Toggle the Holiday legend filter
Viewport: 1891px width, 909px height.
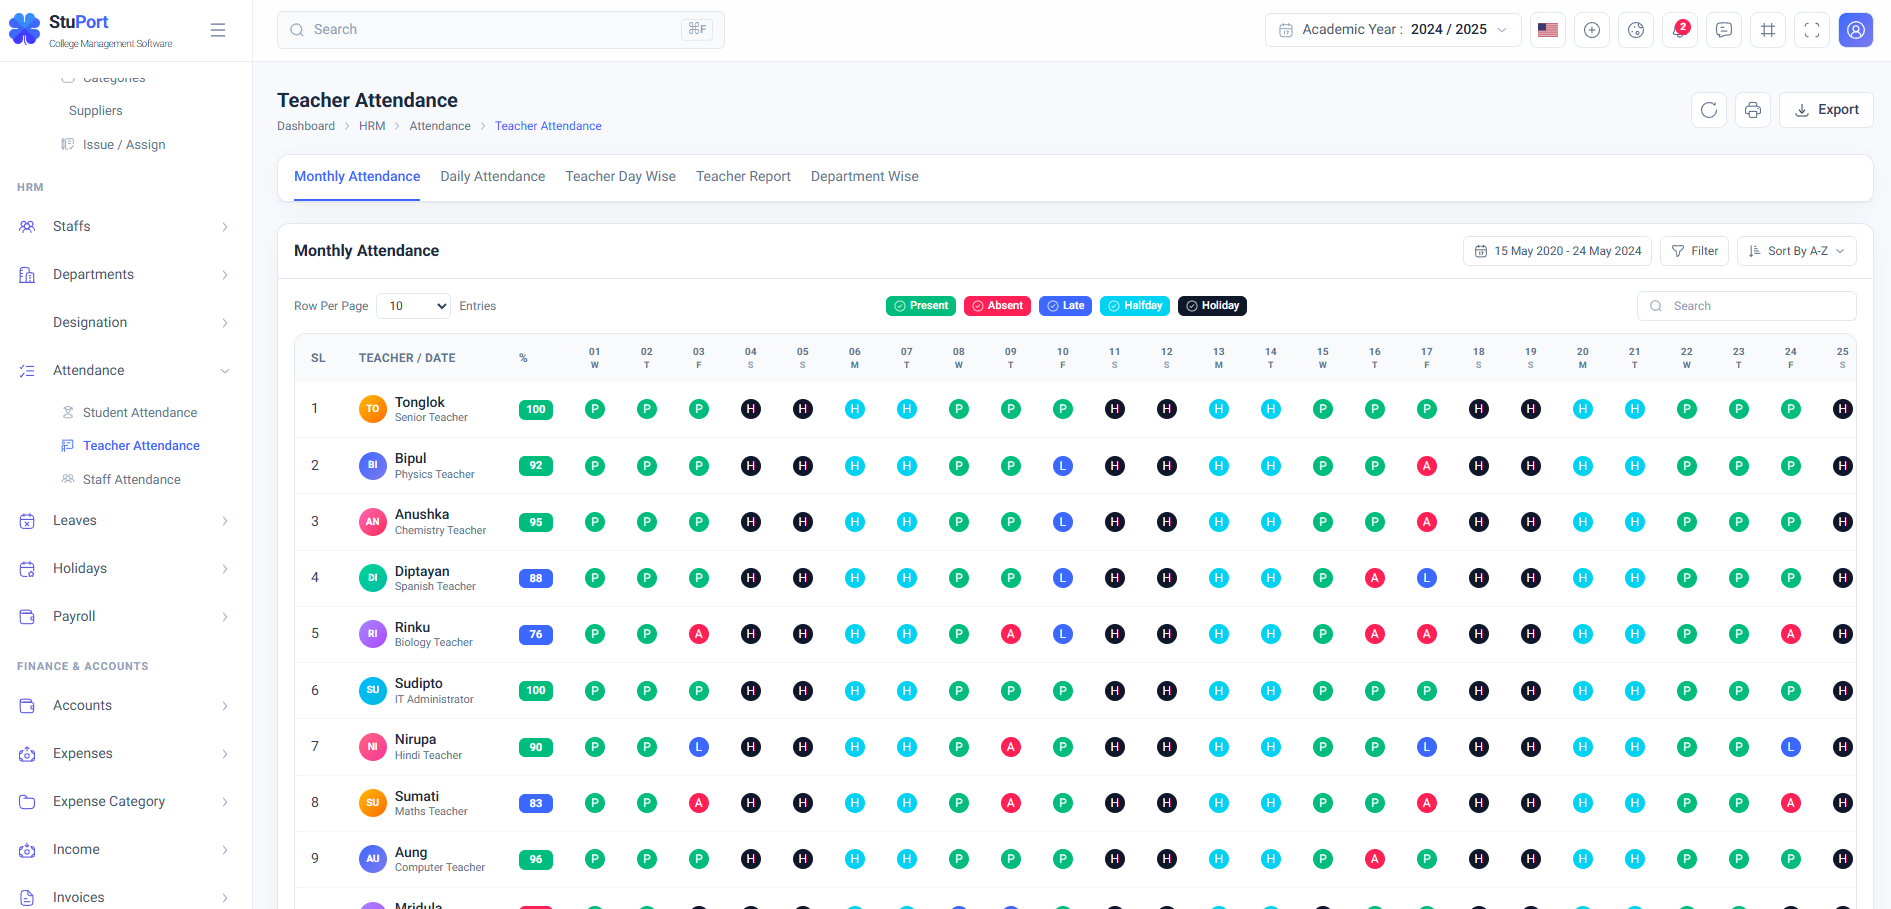coord(1212,306)
